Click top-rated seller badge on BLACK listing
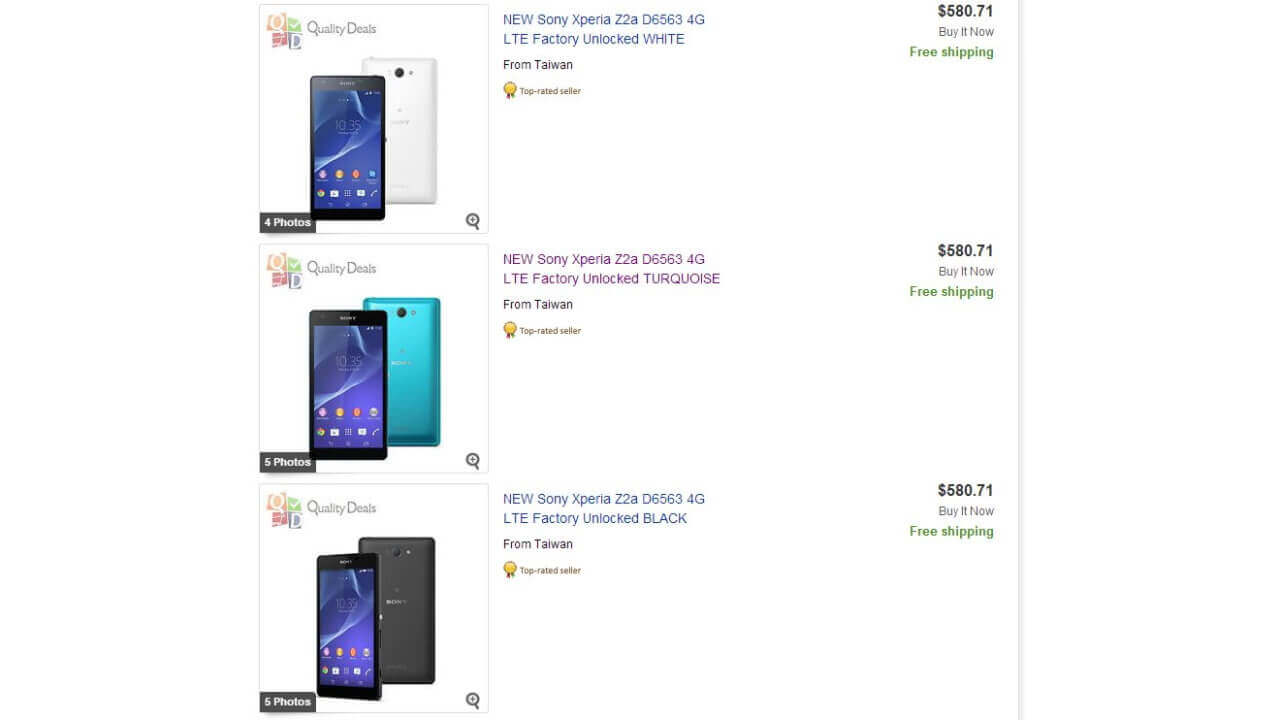This screenshot has width=1280, height=720. click(x=542, y=570)
